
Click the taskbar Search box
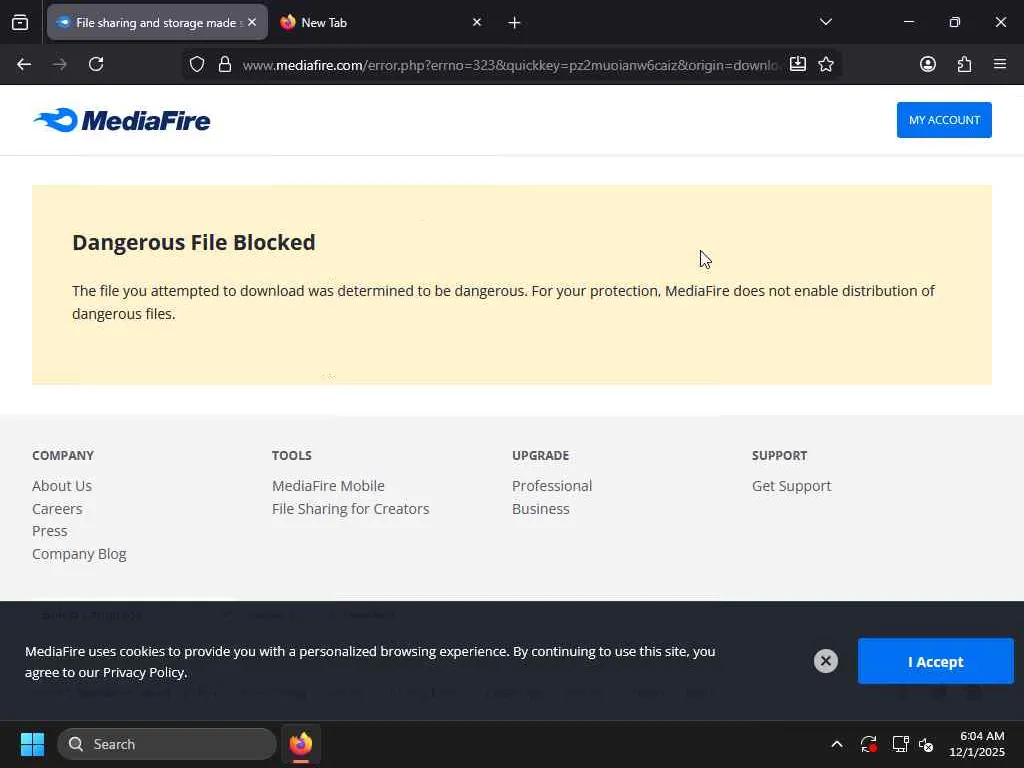167,744
